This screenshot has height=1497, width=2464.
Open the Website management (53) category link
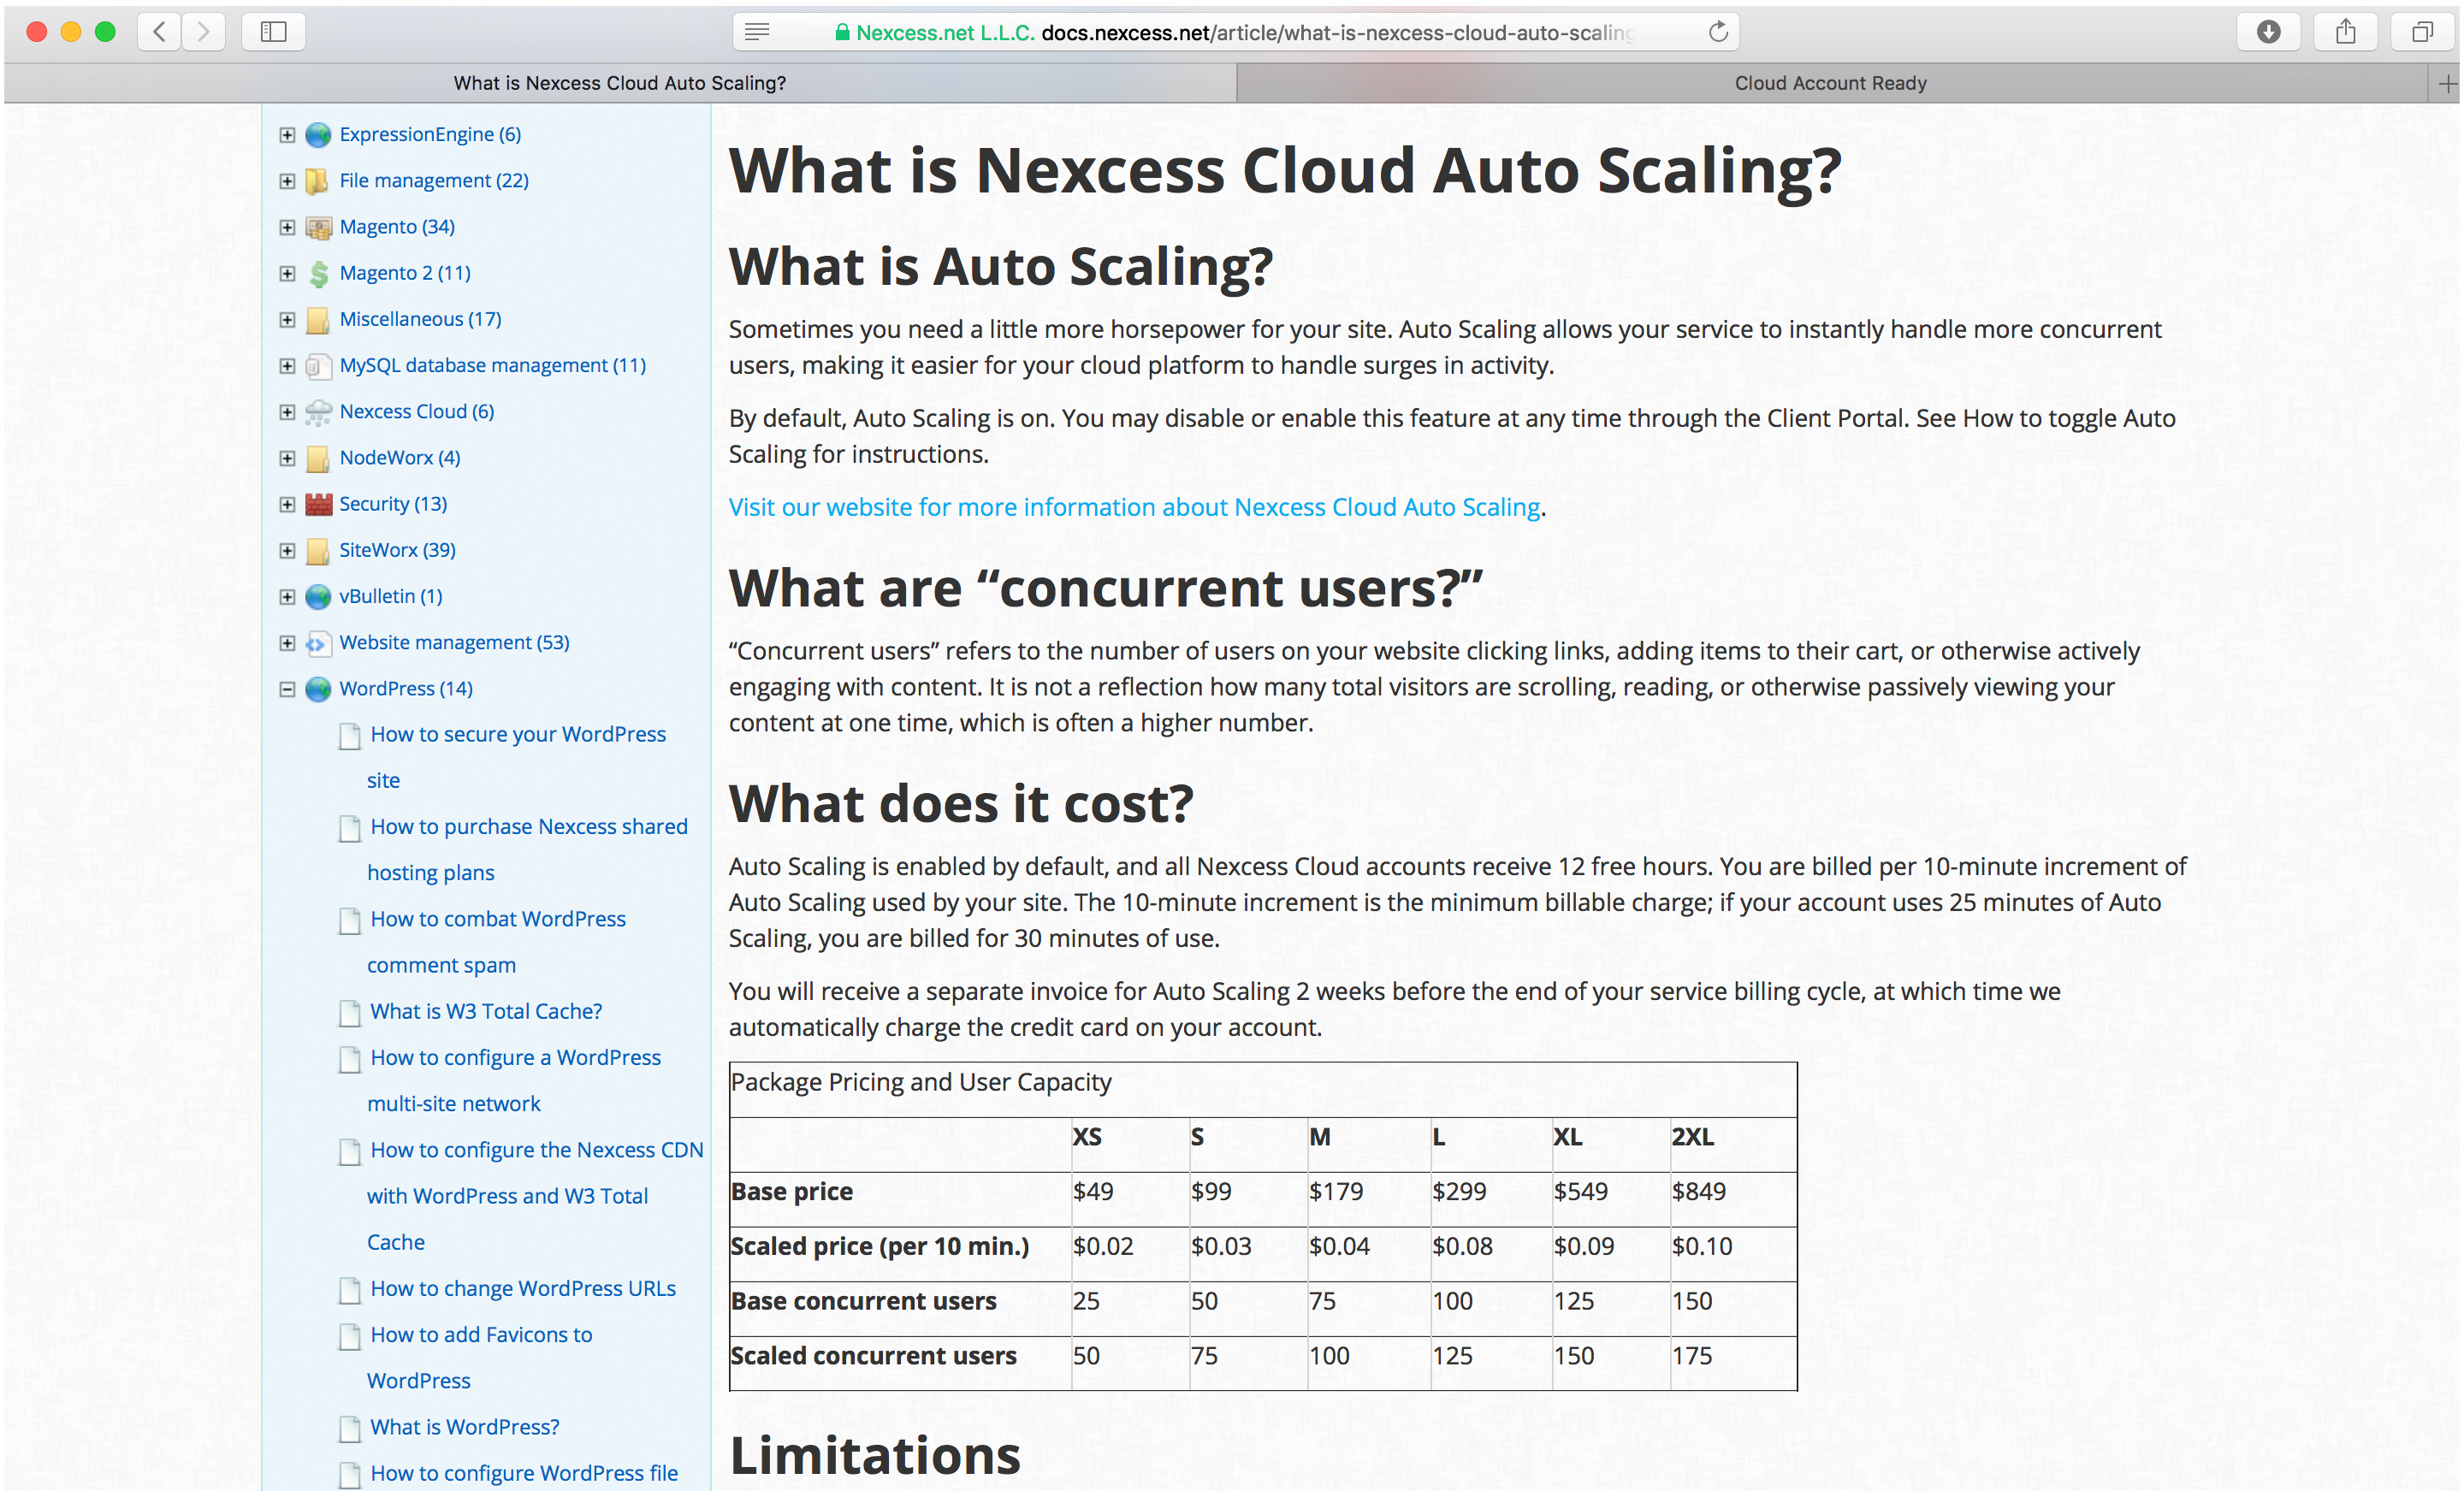click(x=454, y=642)
